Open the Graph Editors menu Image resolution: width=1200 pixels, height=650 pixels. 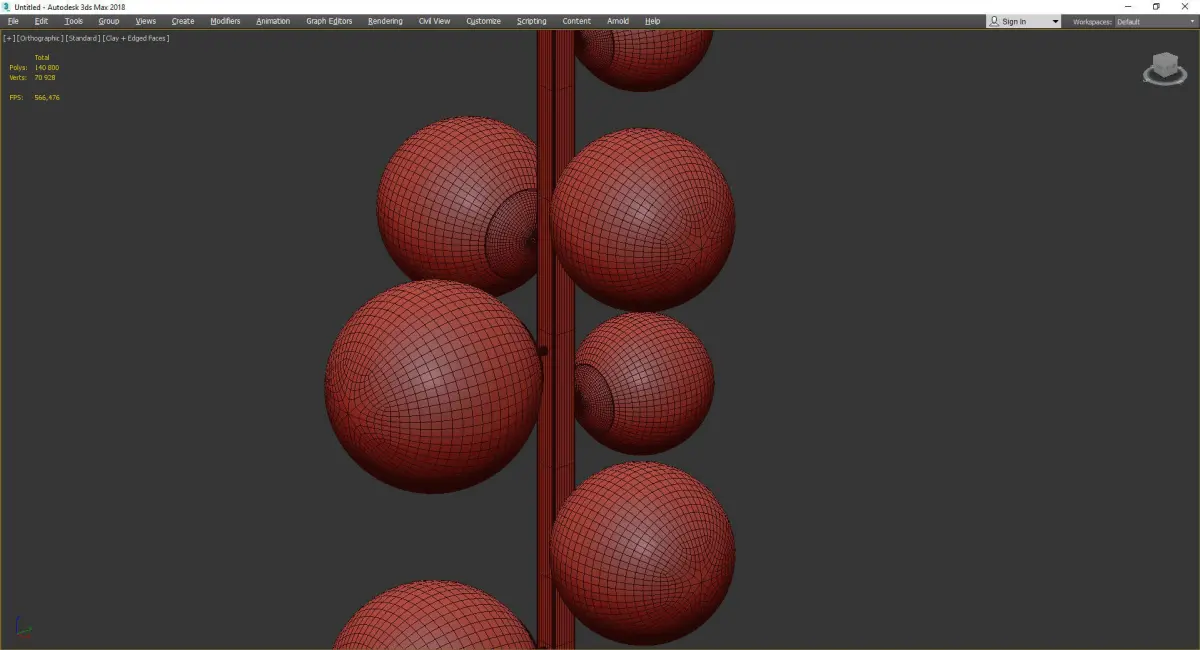(329, 21)
